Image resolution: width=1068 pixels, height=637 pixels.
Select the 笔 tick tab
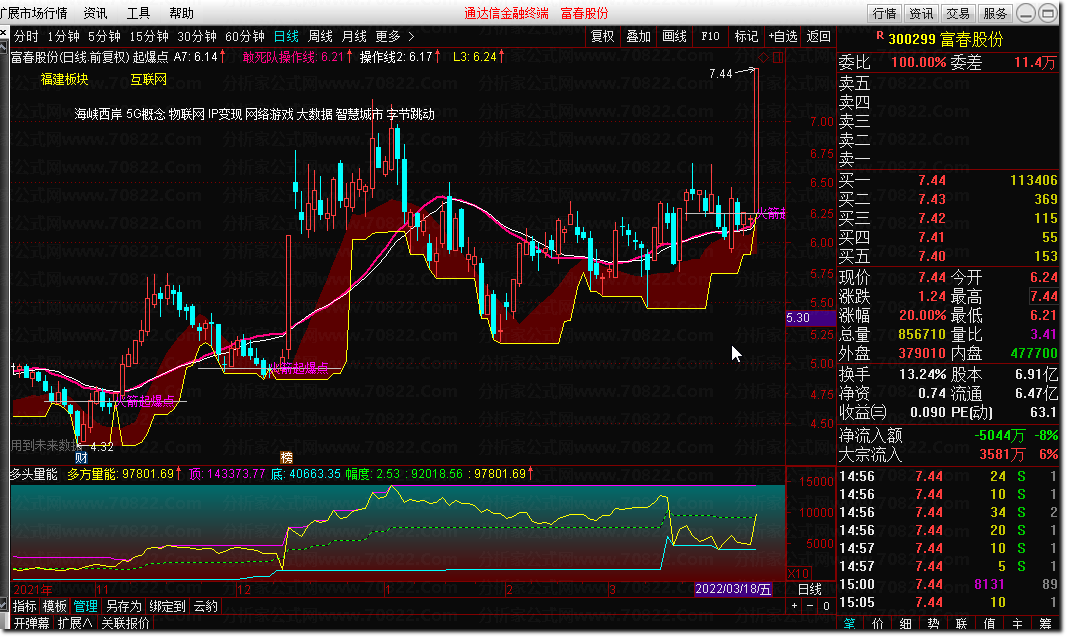[849, 623]
